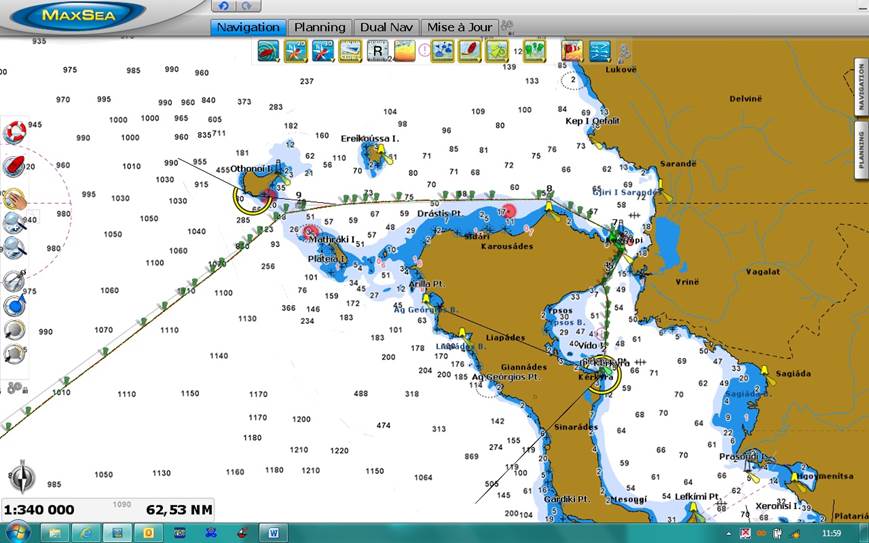Image resolution: width=869 pixels, height=543 pixels.
Task: Expand the red fish chart dropdown
Action: (x=268, y=50)
